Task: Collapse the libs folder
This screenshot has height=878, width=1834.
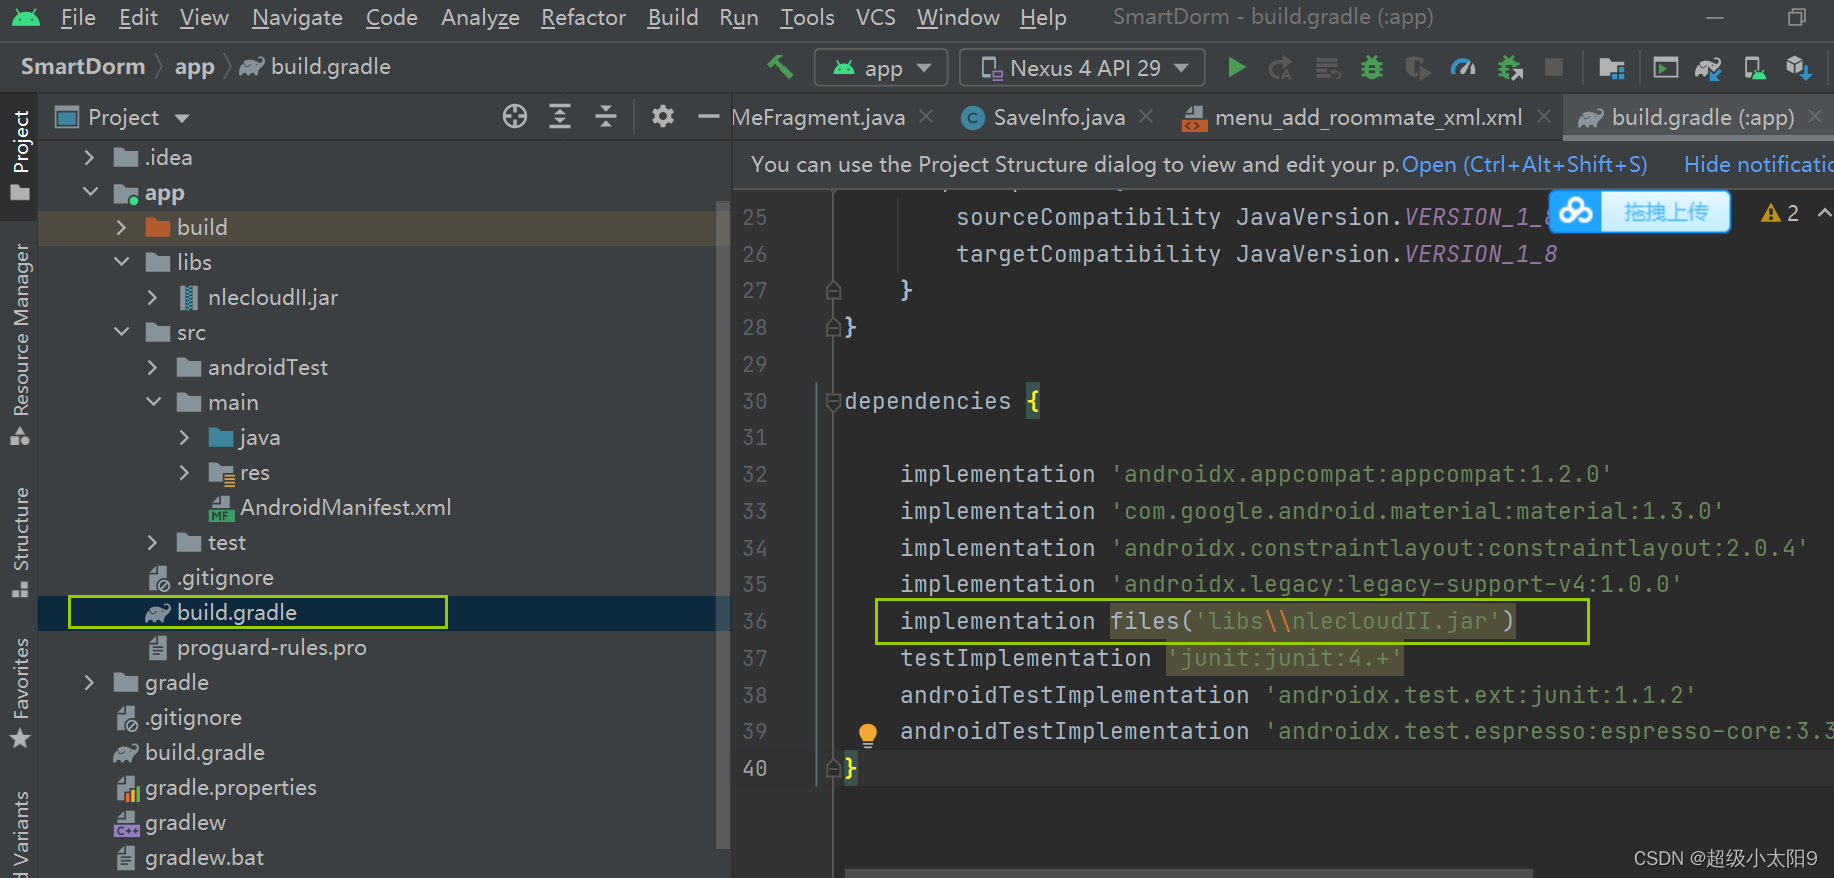Action: point(121,262)
